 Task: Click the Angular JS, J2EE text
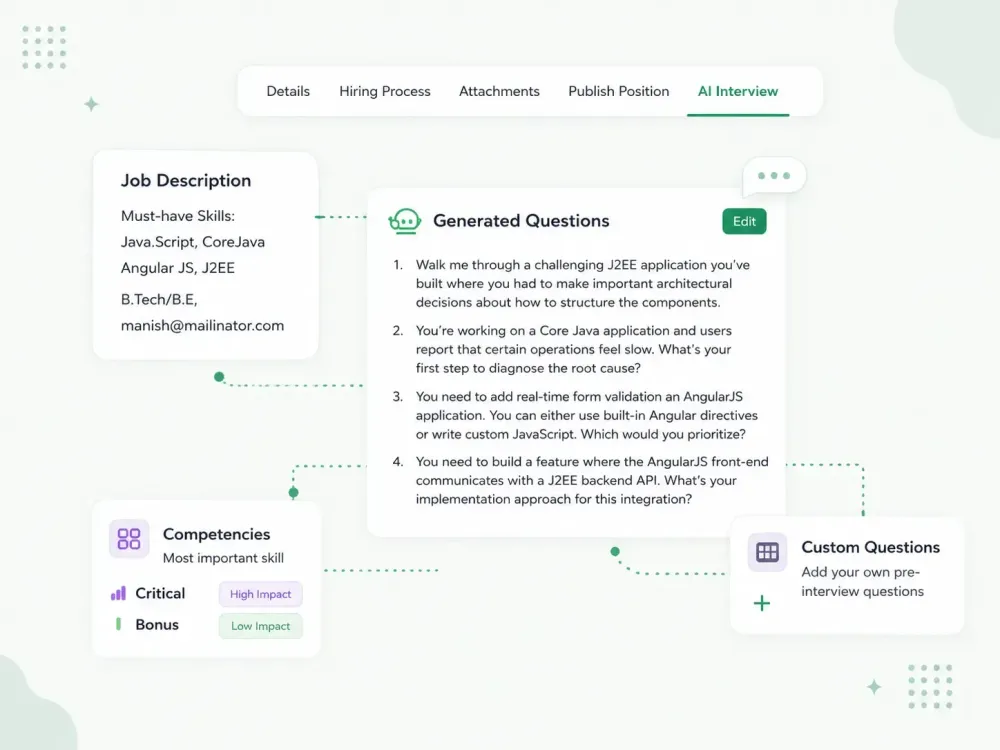(178, 268)
